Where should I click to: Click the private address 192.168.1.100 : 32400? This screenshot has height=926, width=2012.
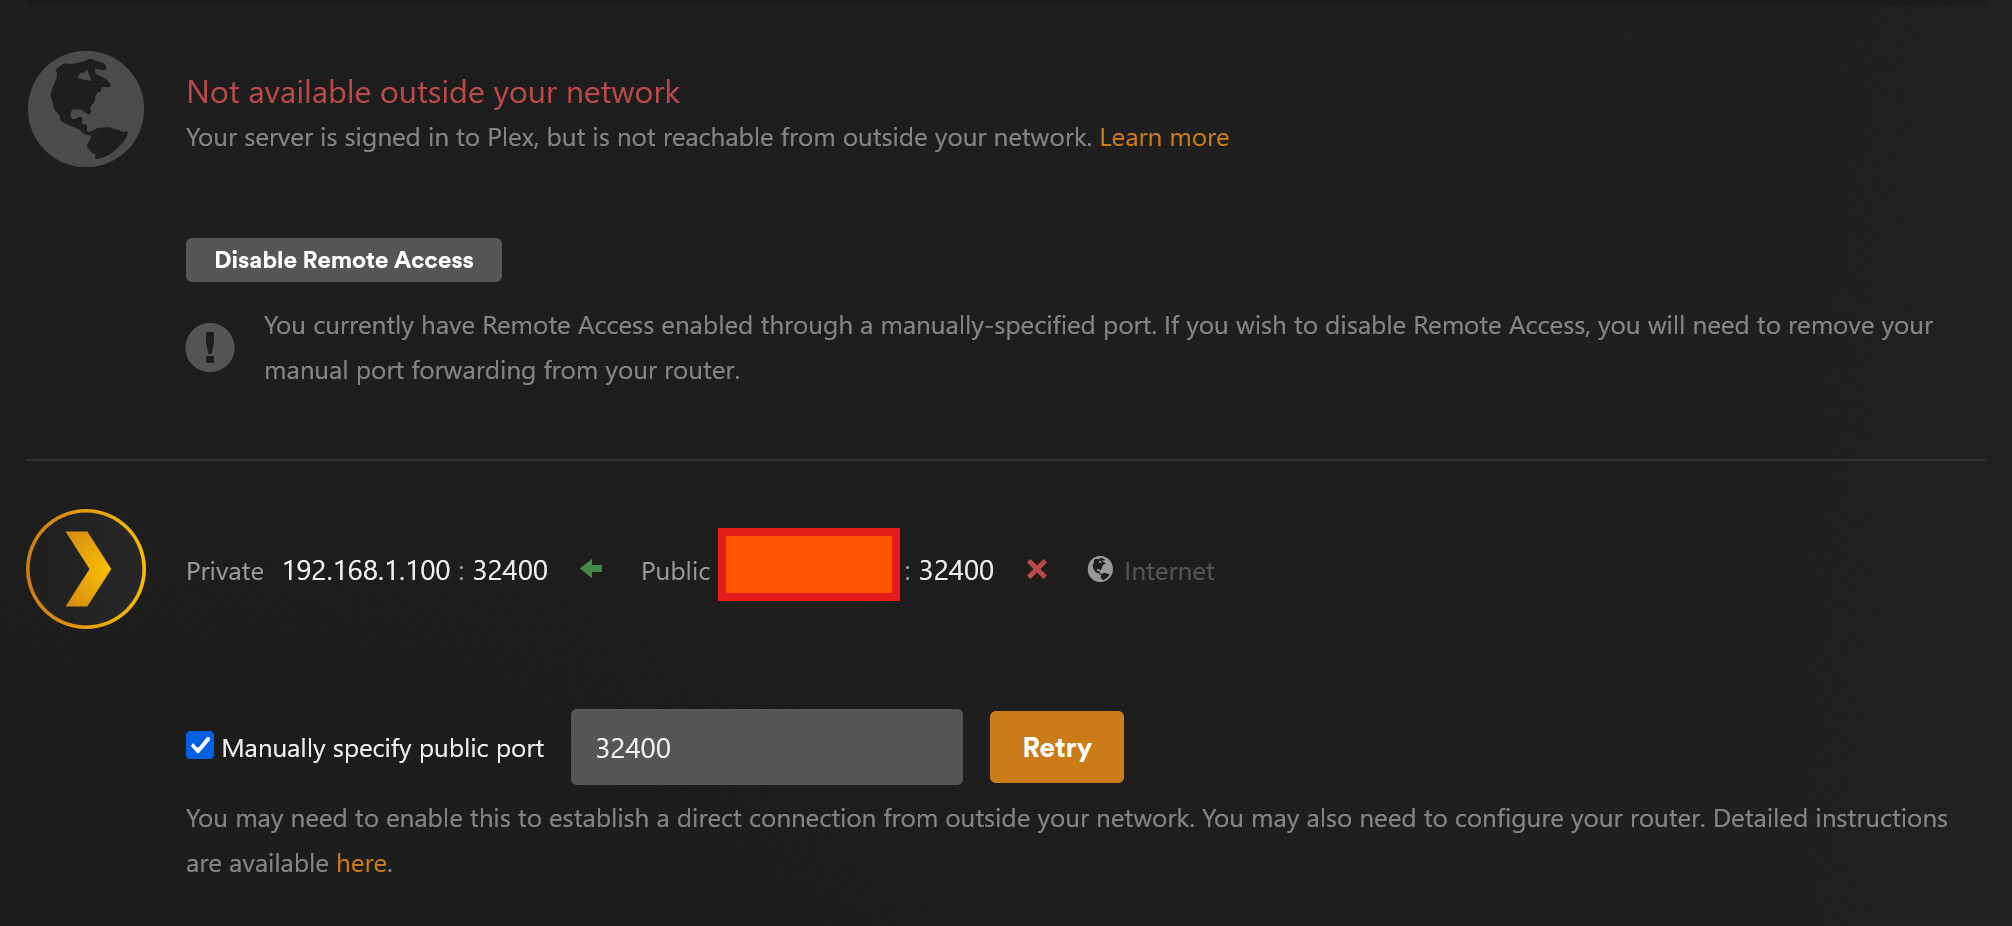click(415, 570)
